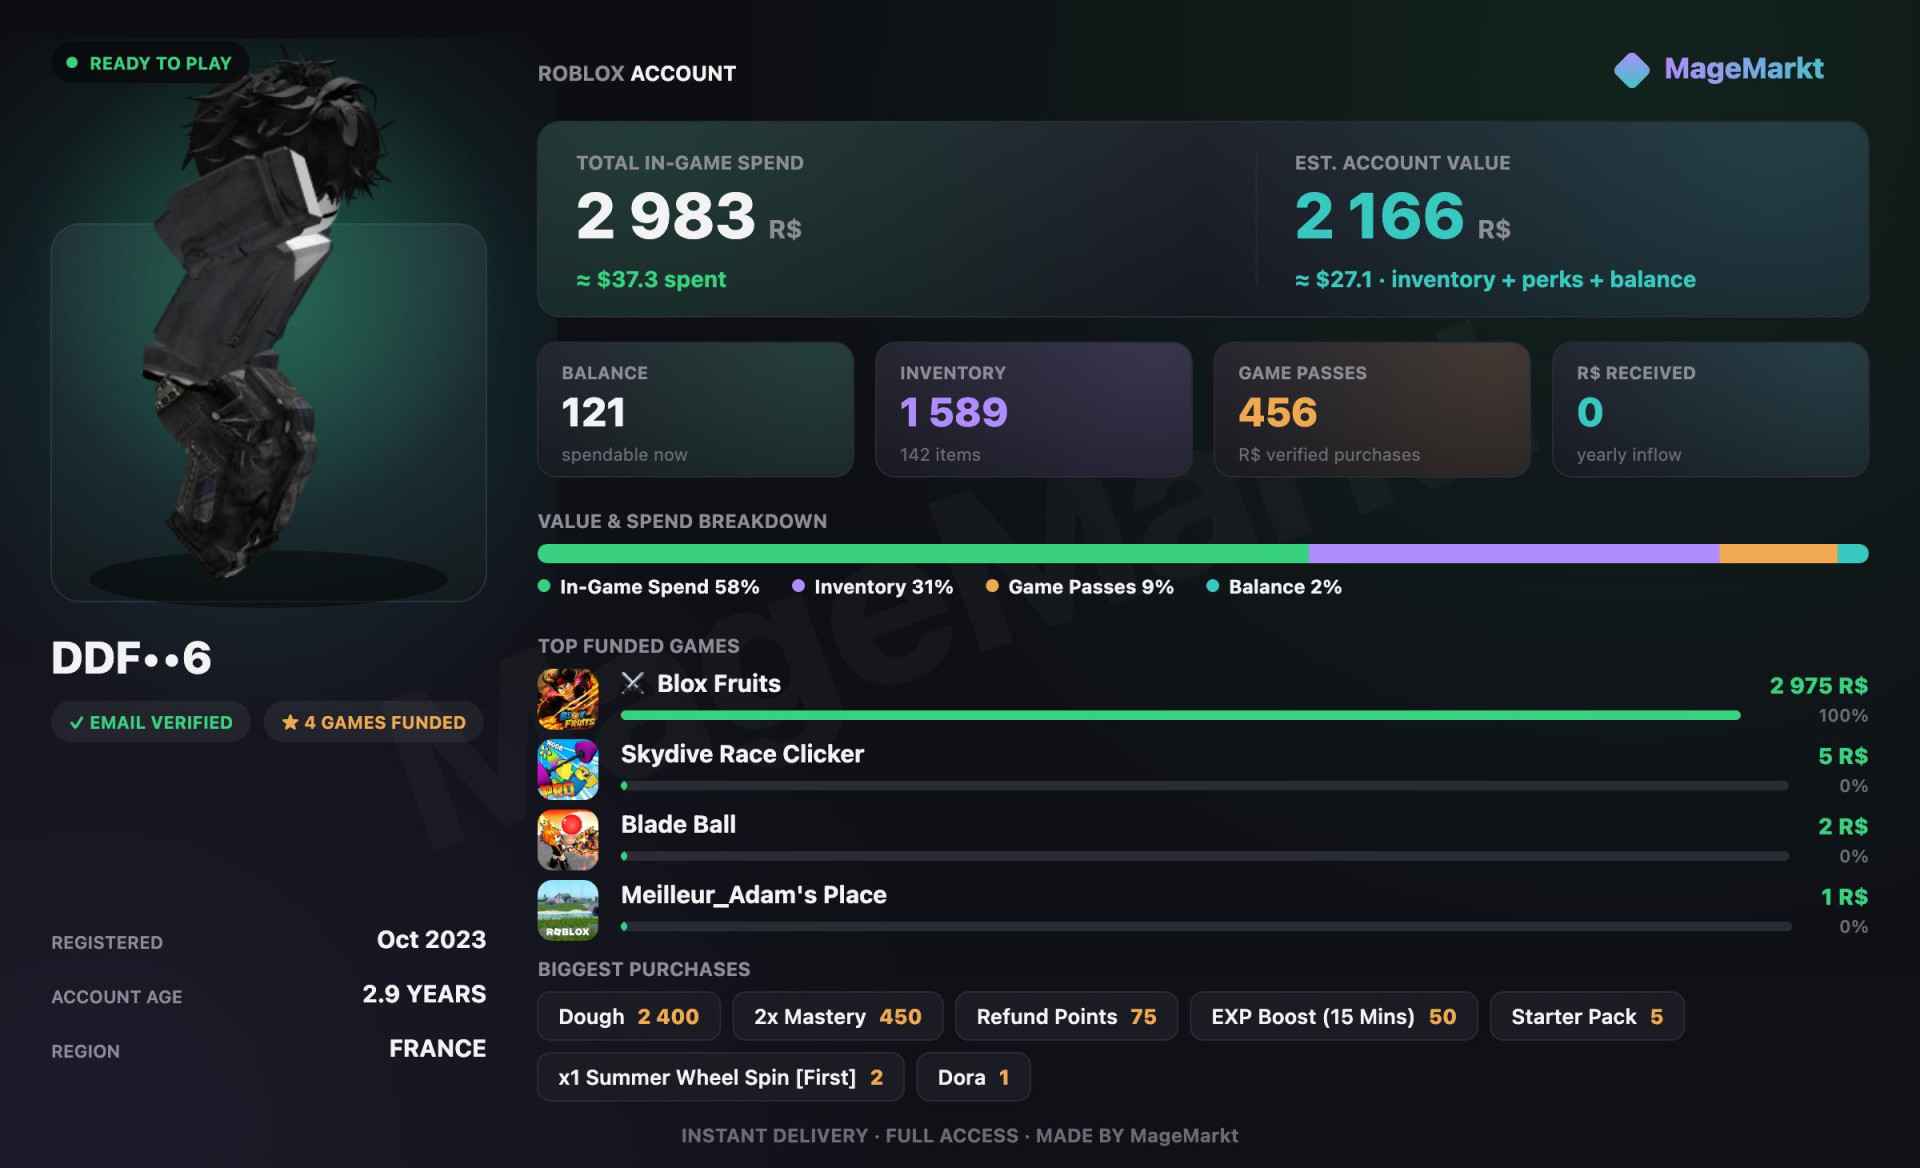The image size is (1920, 1168).
Task: Click the 4 Games Funded badge
Action: tap(374, 722)
